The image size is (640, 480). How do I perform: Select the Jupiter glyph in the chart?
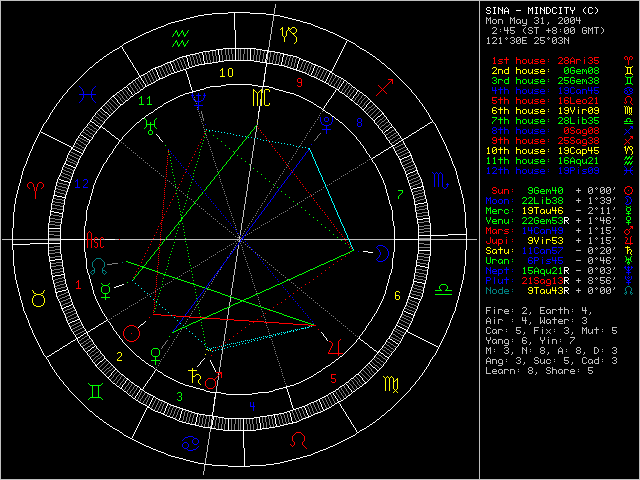click(x=336, y=347)
